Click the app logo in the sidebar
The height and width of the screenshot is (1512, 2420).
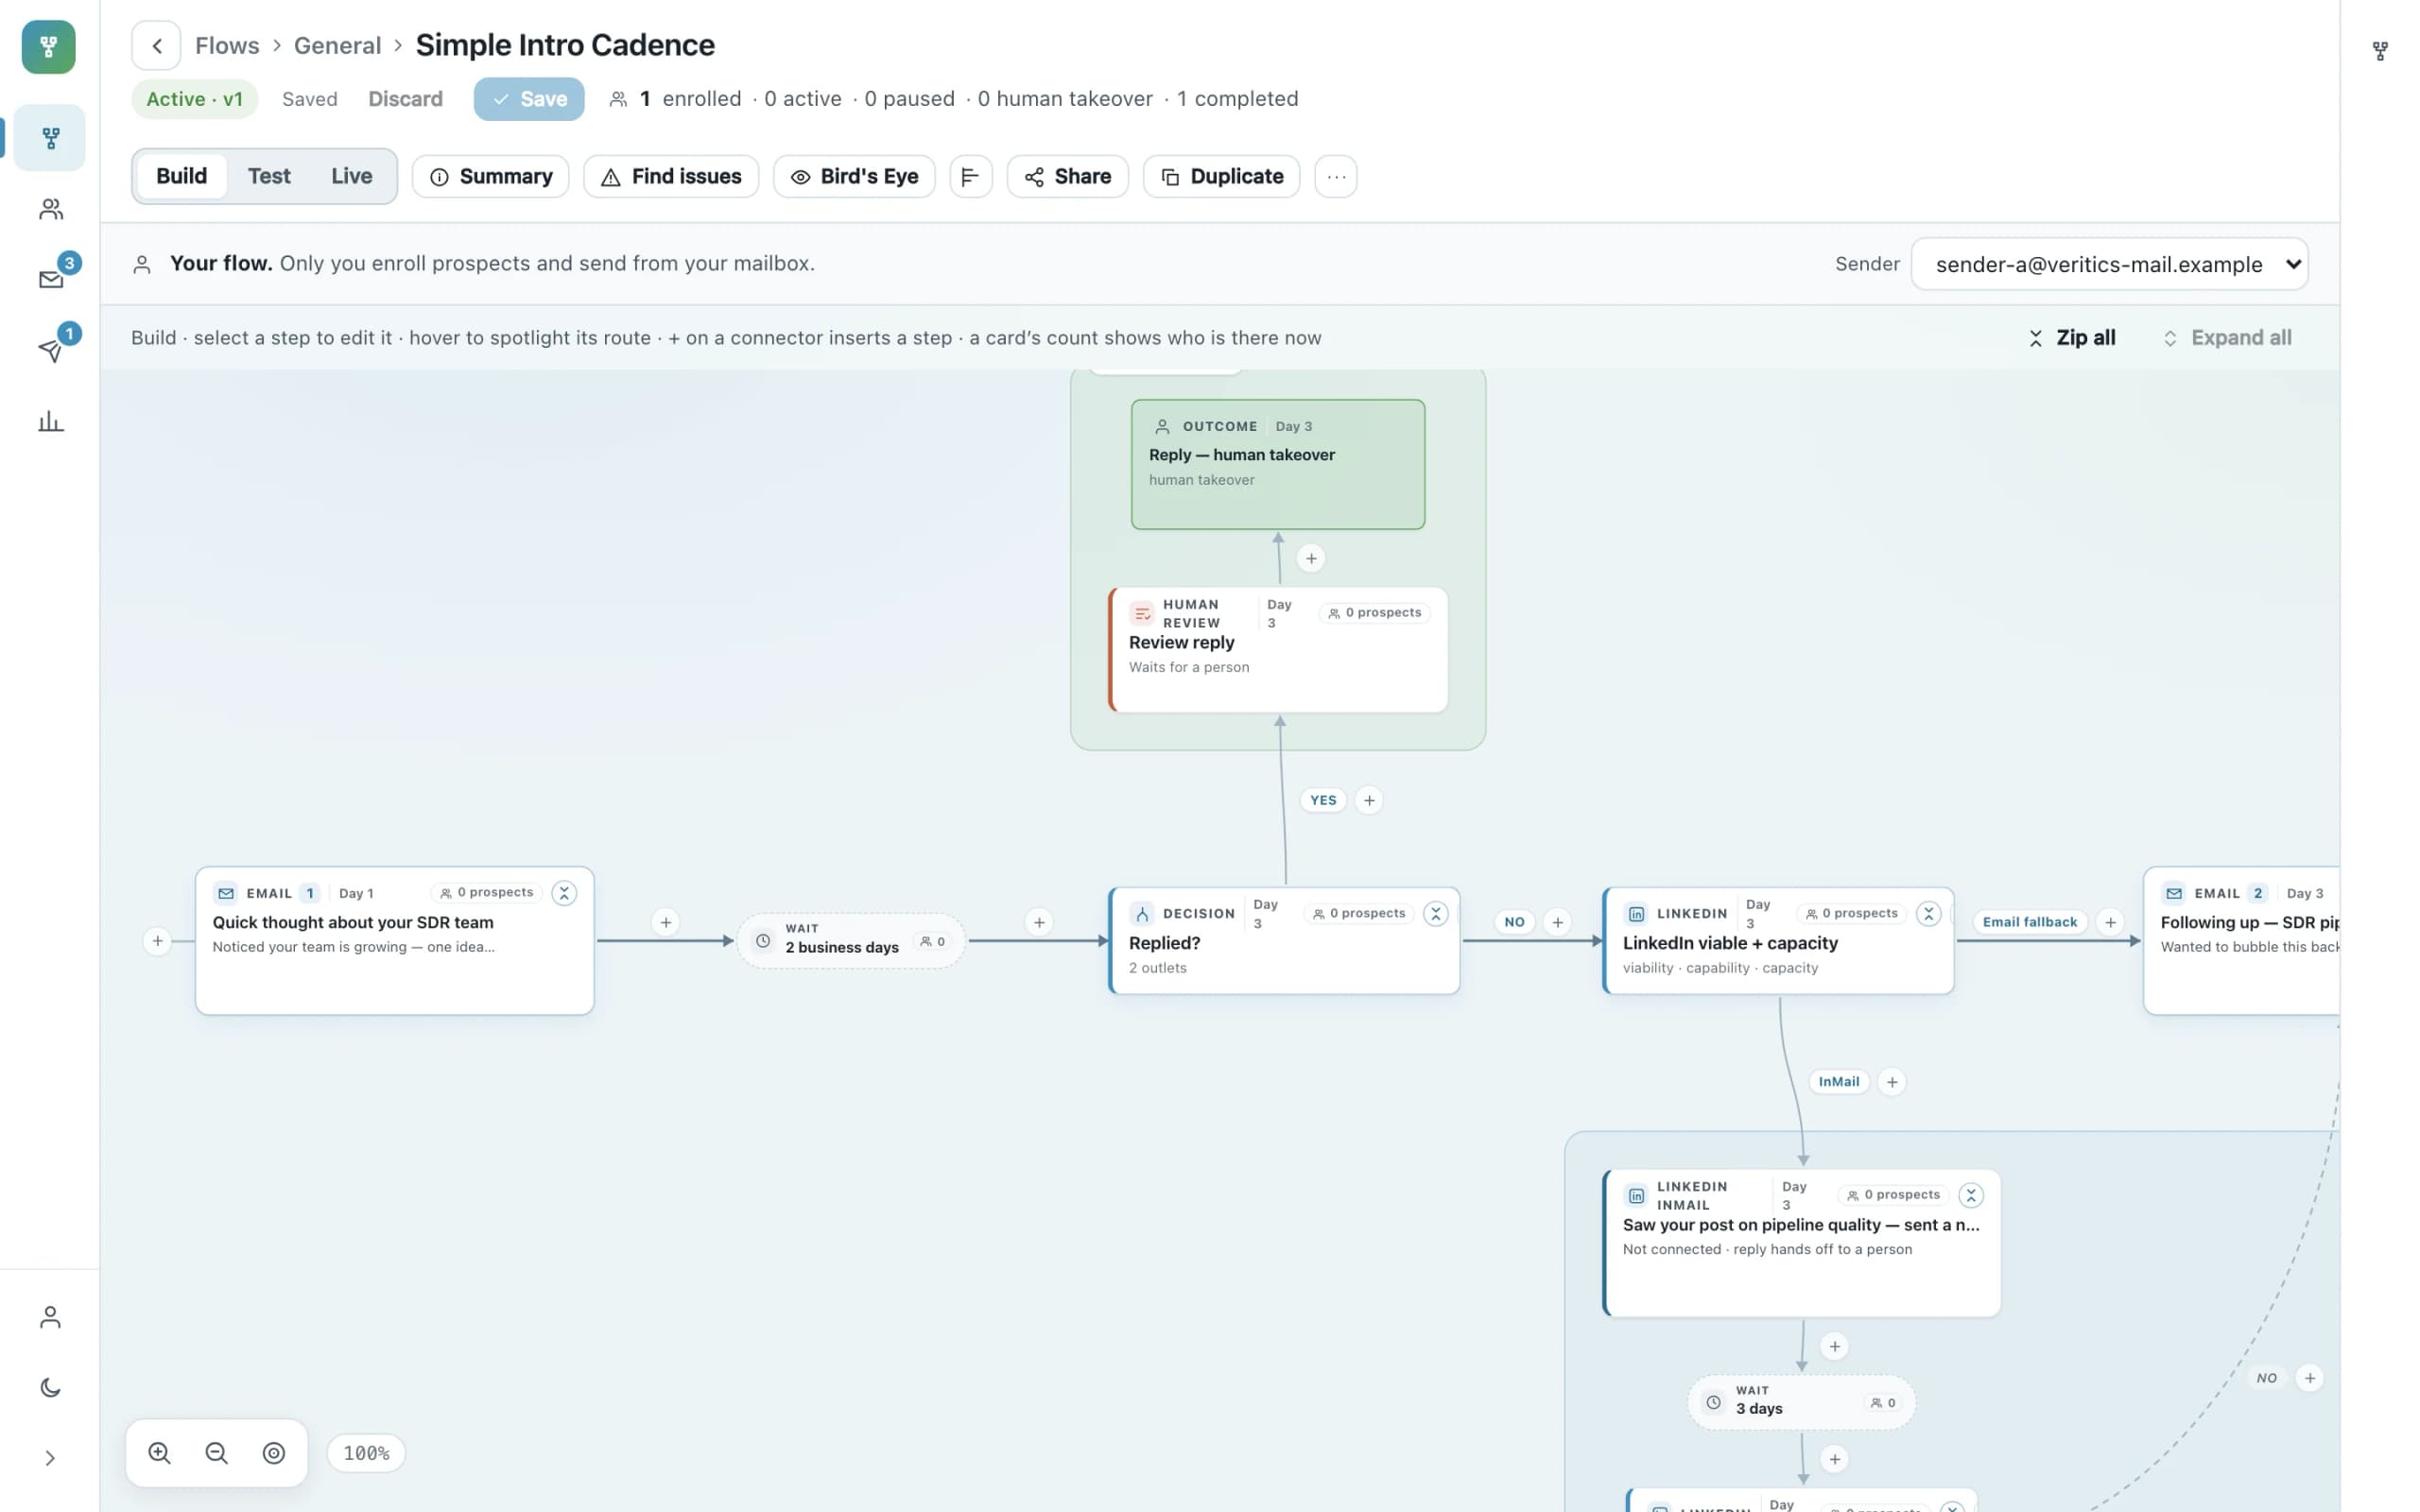[x=48, y=46]
